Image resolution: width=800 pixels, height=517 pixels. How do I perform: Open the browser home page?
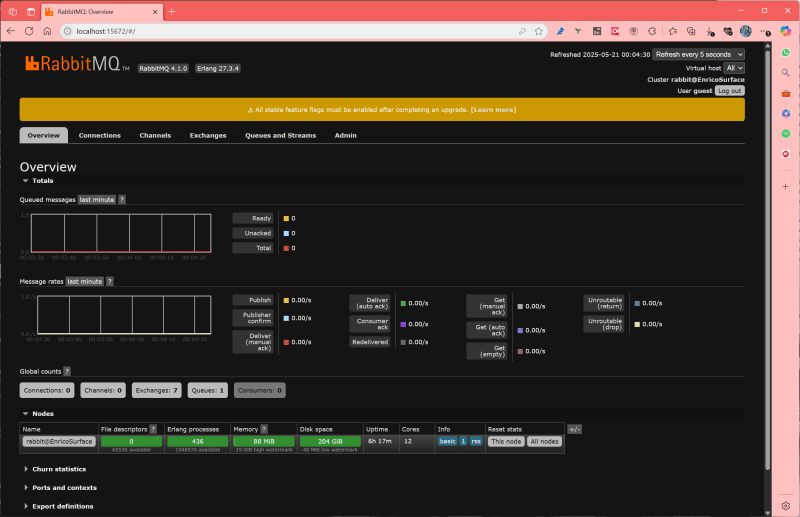pos(47,31)
